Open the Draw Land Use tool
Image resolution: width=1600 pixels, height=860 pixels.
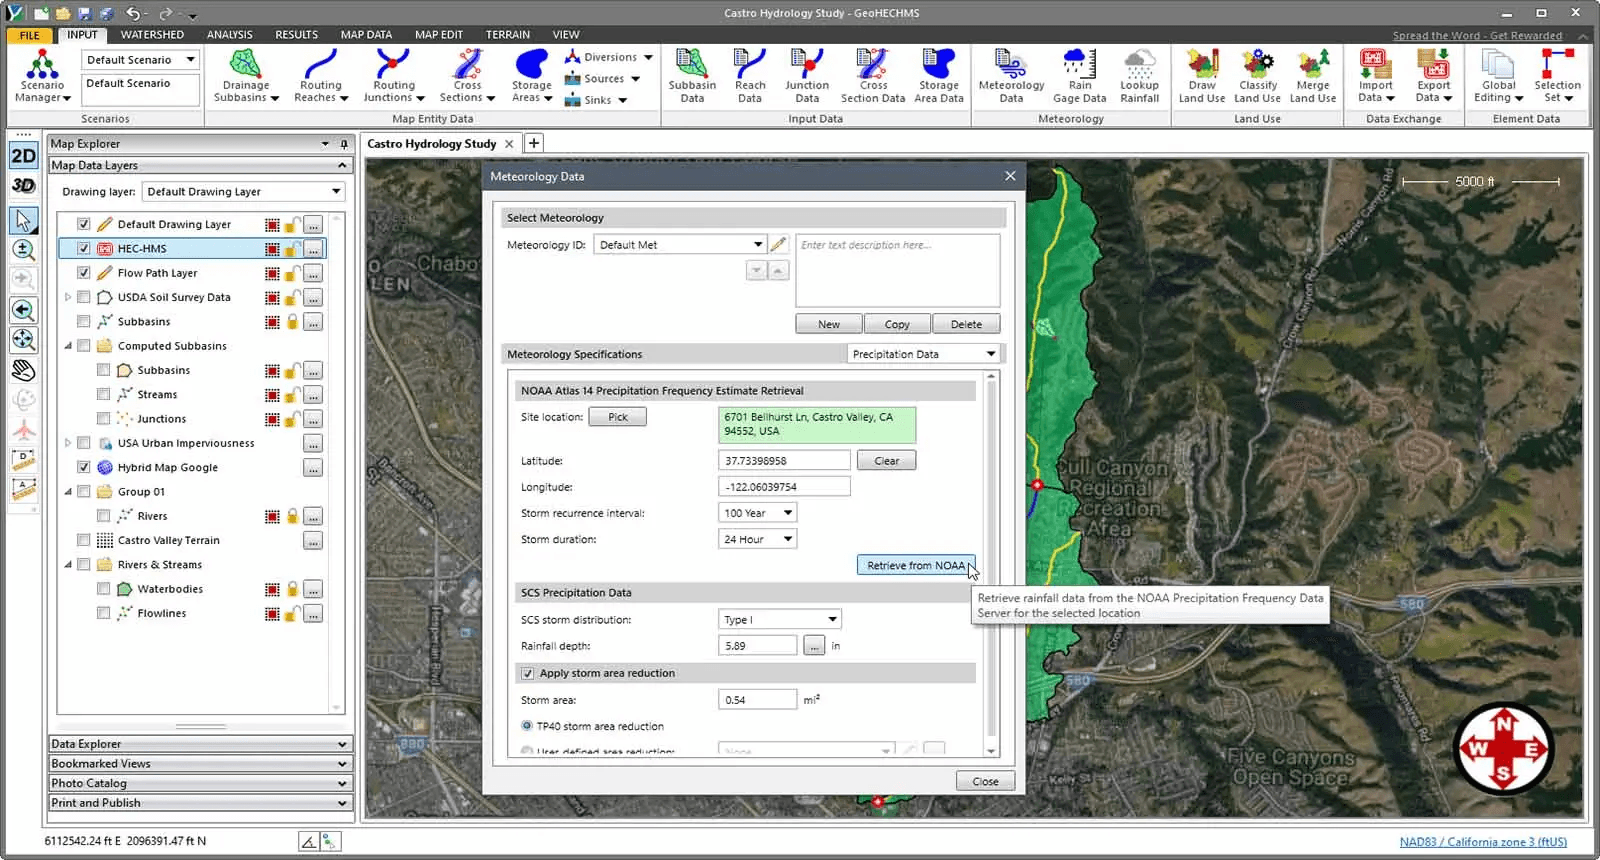(x=1201, y=76)
